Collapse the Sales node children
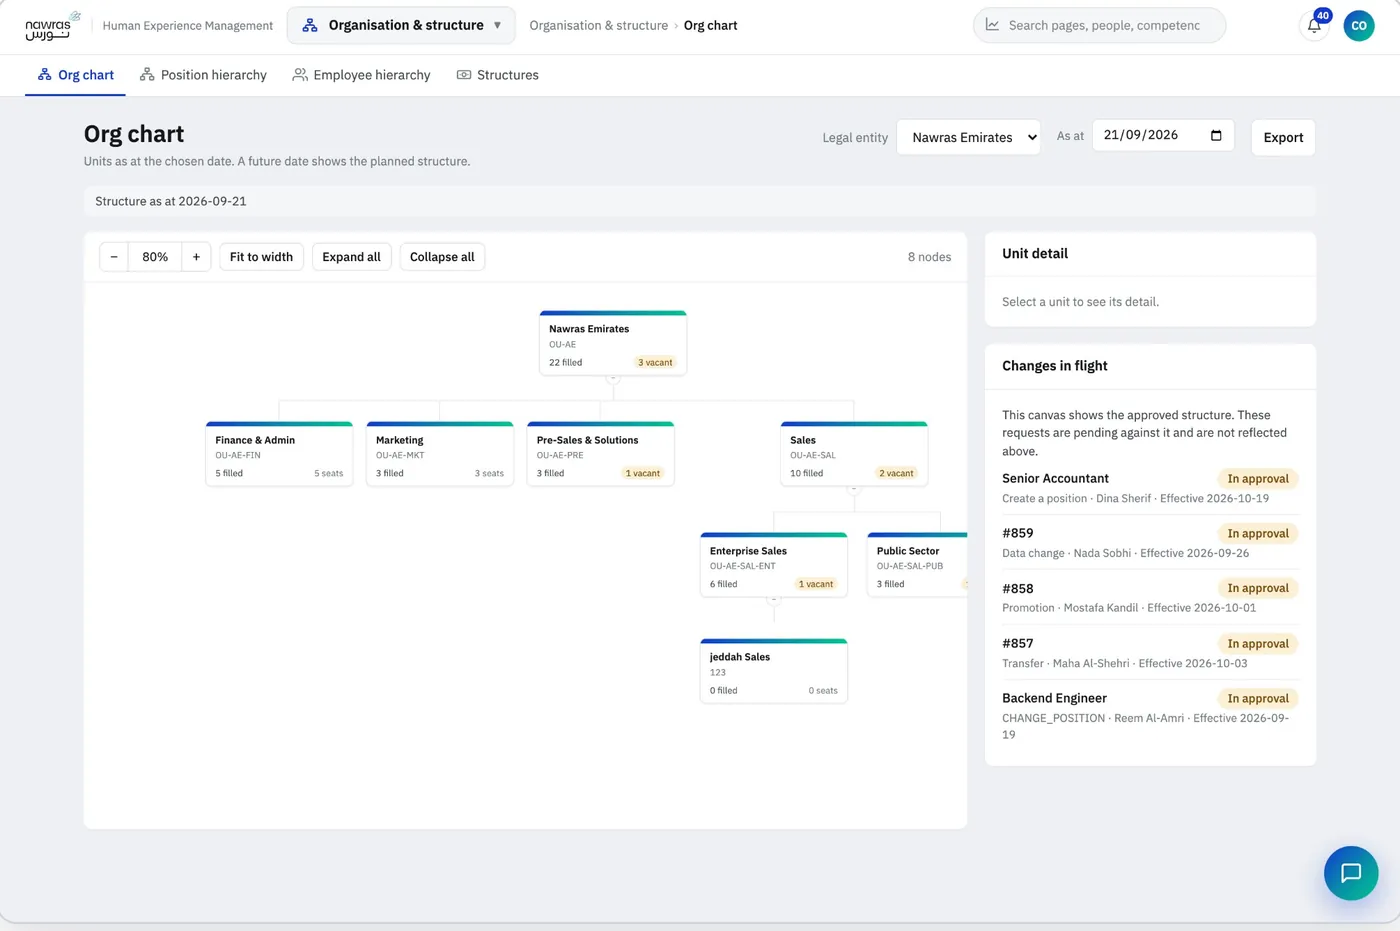This screenshot has width=1400, height=931. (853, 489)
